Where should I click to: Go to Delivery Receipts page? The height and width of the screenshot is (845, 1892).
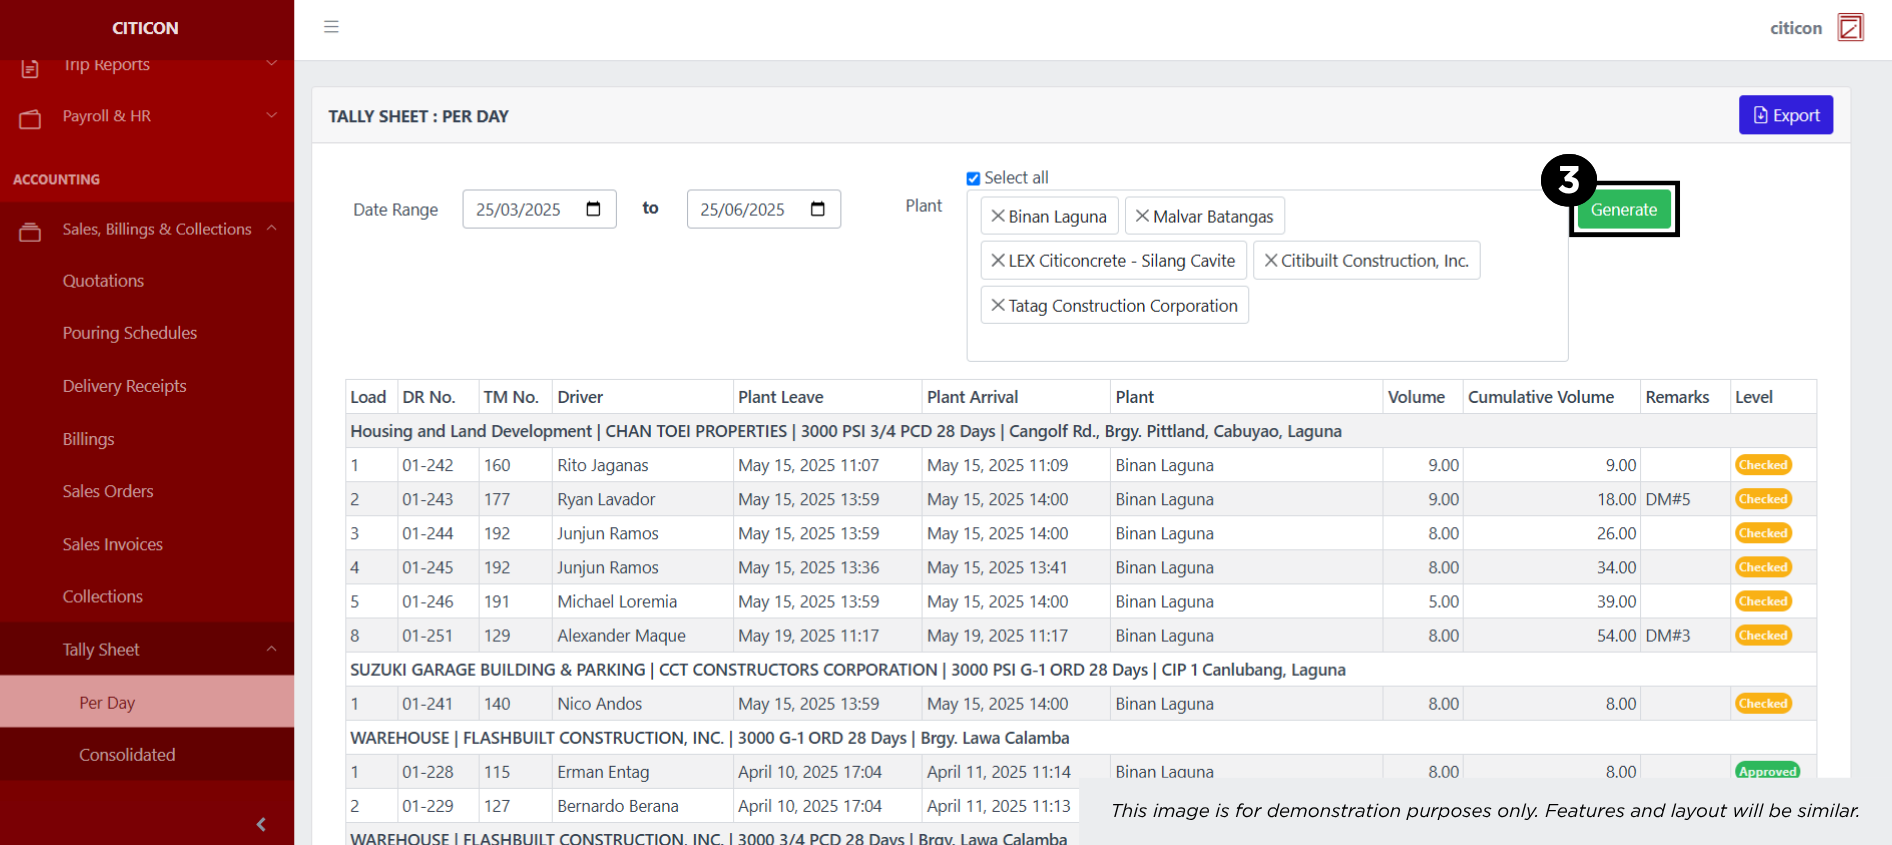(124, 386)
